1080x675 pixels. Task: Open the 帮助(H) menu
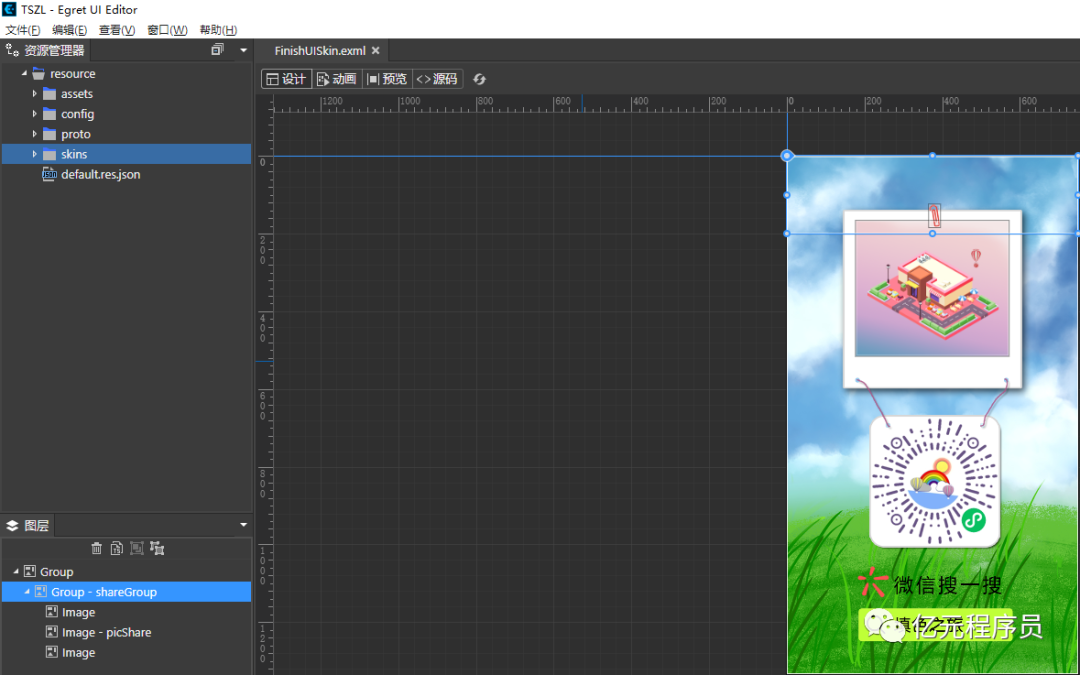[218, 30]
